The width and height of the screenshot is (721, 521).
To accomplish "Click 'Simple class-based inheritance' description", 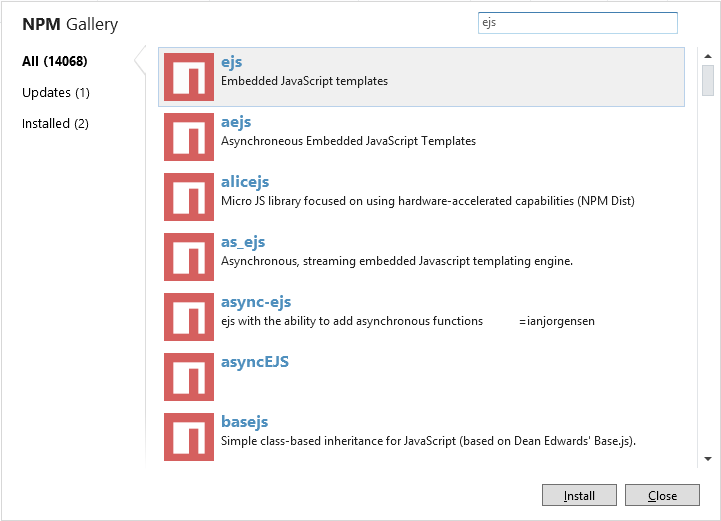I will tap(429, 441).
